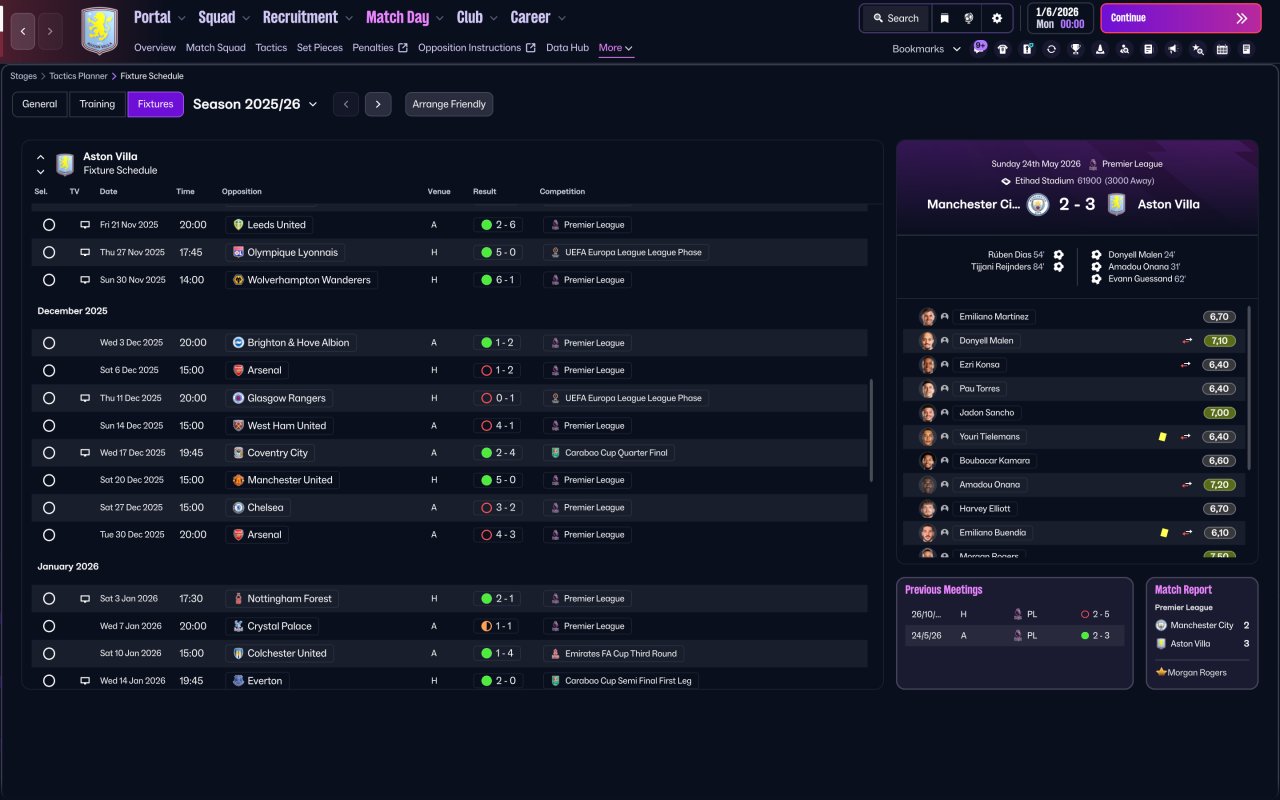The height and width of the screenshot is (800, 1280).
Task: Click the Arrange Friendly button
Action: click(x=449, y=104)
